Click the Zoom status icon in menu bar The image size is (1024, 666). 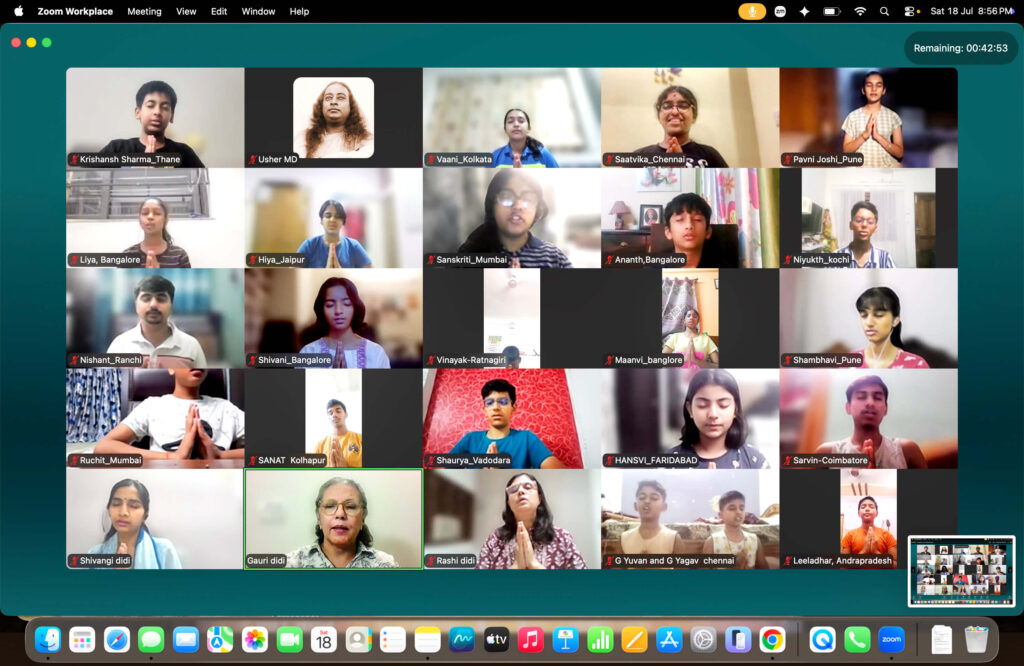tap(780, 11)
